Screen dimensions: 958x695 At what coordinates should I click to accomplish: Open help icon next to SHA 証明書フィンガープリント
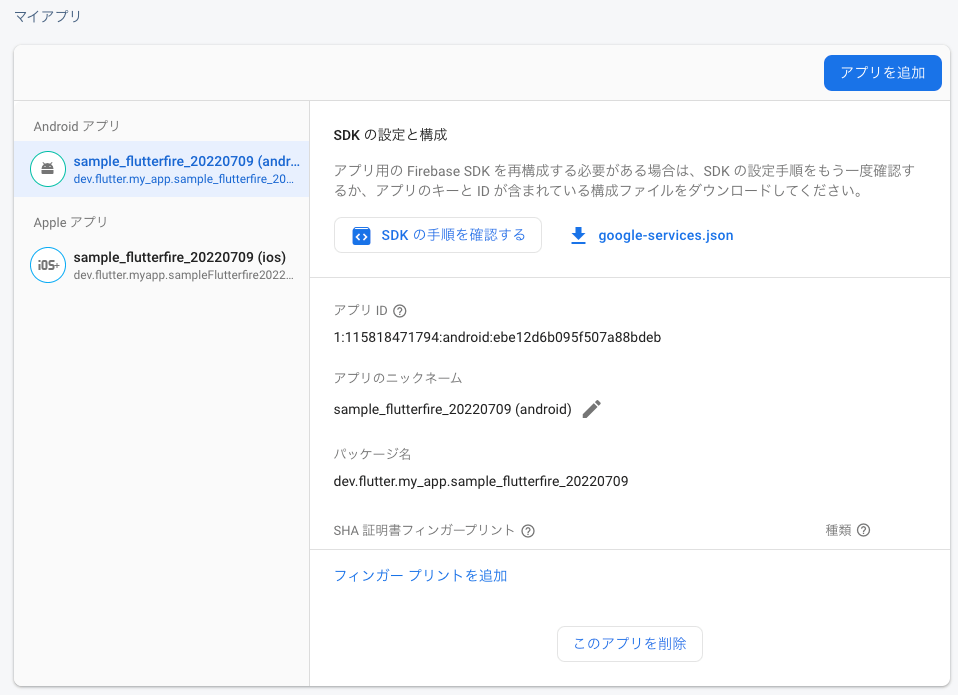coord(528,531)
